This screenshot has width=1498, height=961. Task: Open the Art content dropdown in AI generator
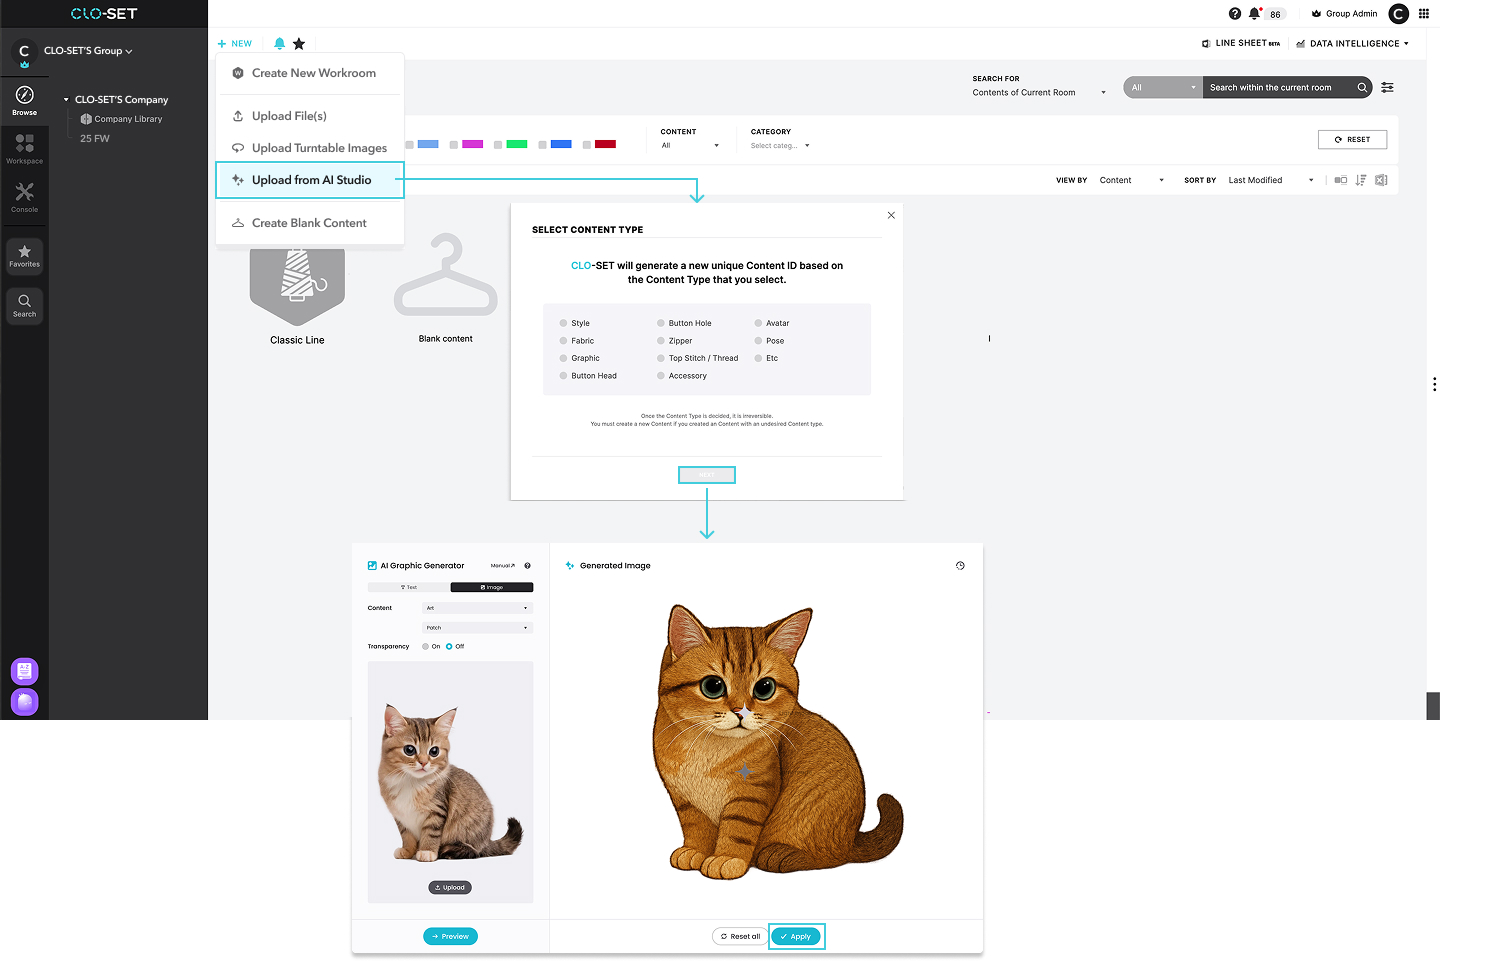click(x=478, y=608)
